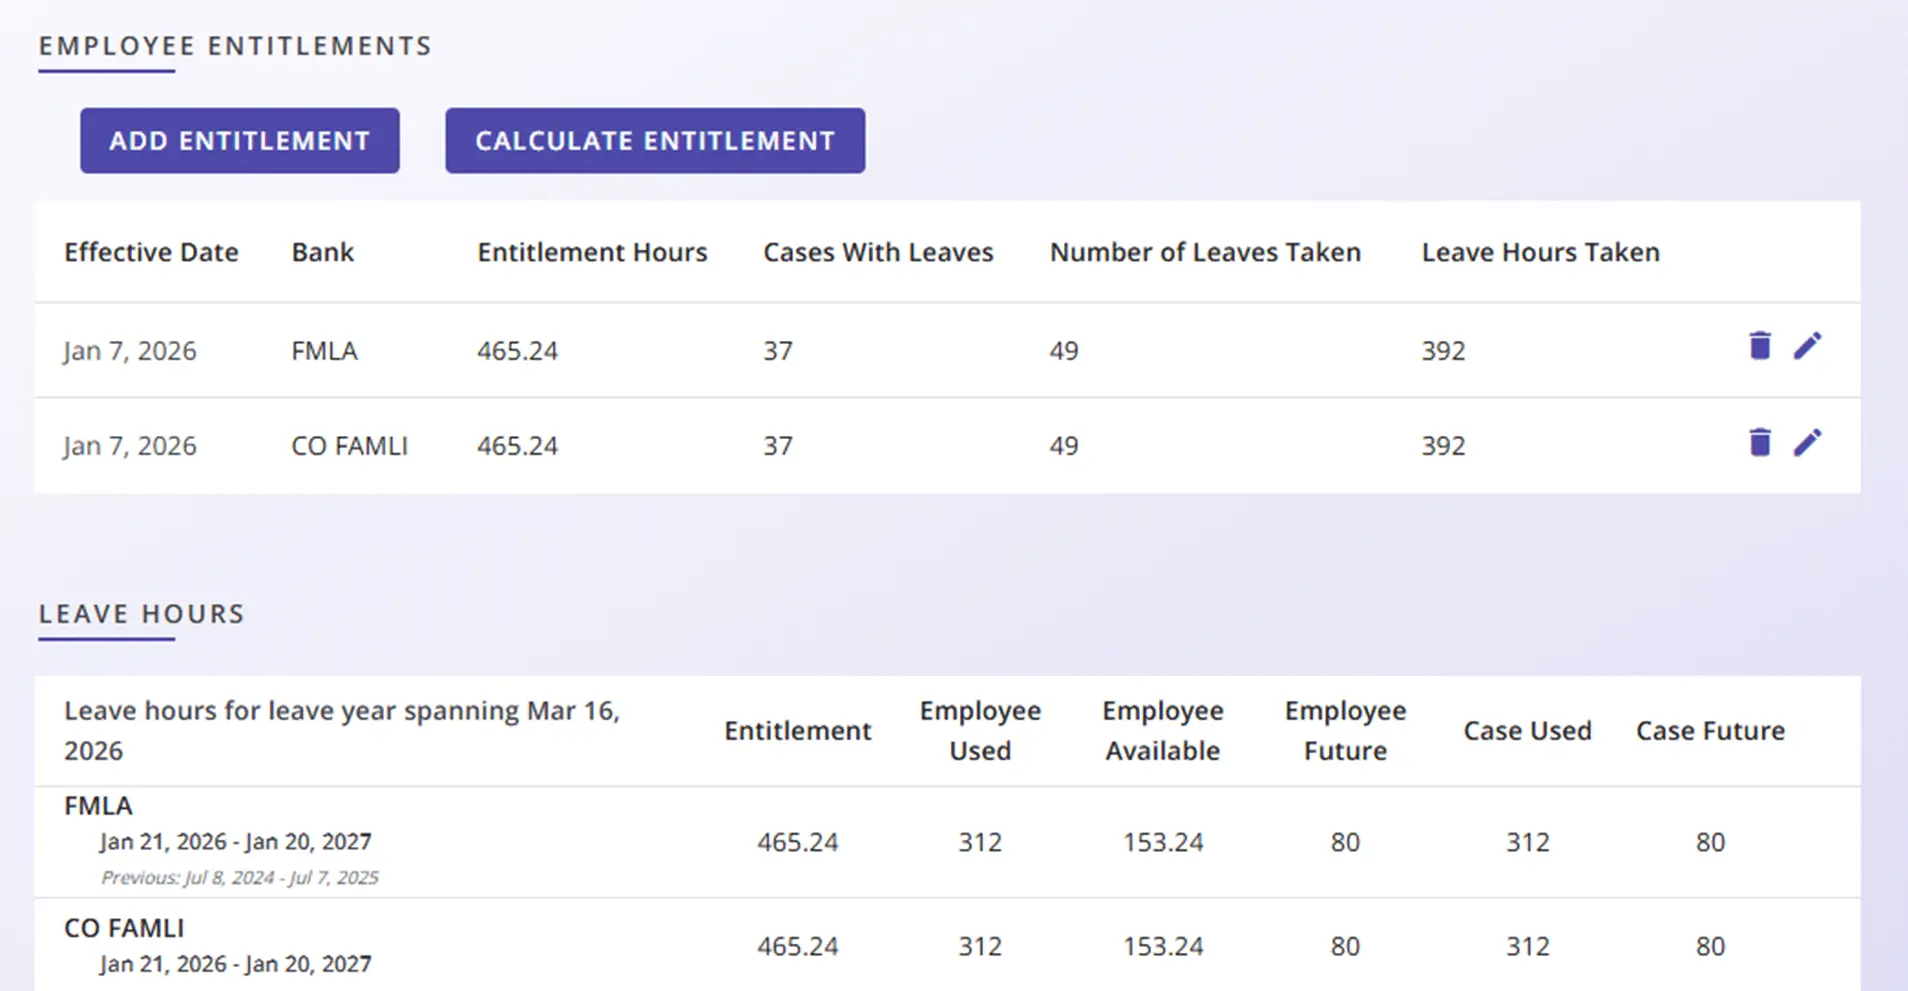
Task: Click the Employee Available column header
Action: (x=1163, y=731)
